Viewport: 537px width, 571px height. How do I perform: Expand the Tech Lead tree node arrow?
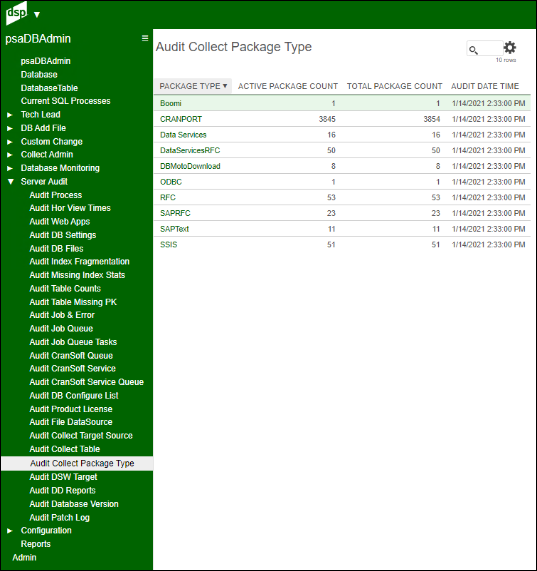click(x=10, y=115)
